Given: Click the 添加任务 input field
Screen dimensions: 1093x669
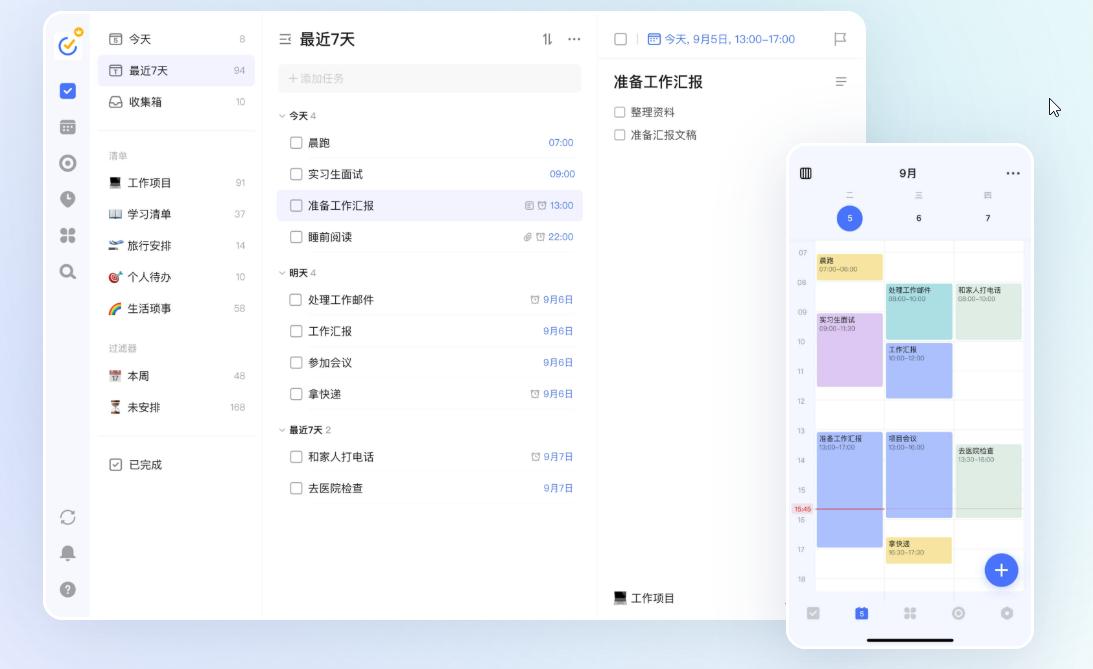Looking at the screenshot, I should [x=430, y=78].
